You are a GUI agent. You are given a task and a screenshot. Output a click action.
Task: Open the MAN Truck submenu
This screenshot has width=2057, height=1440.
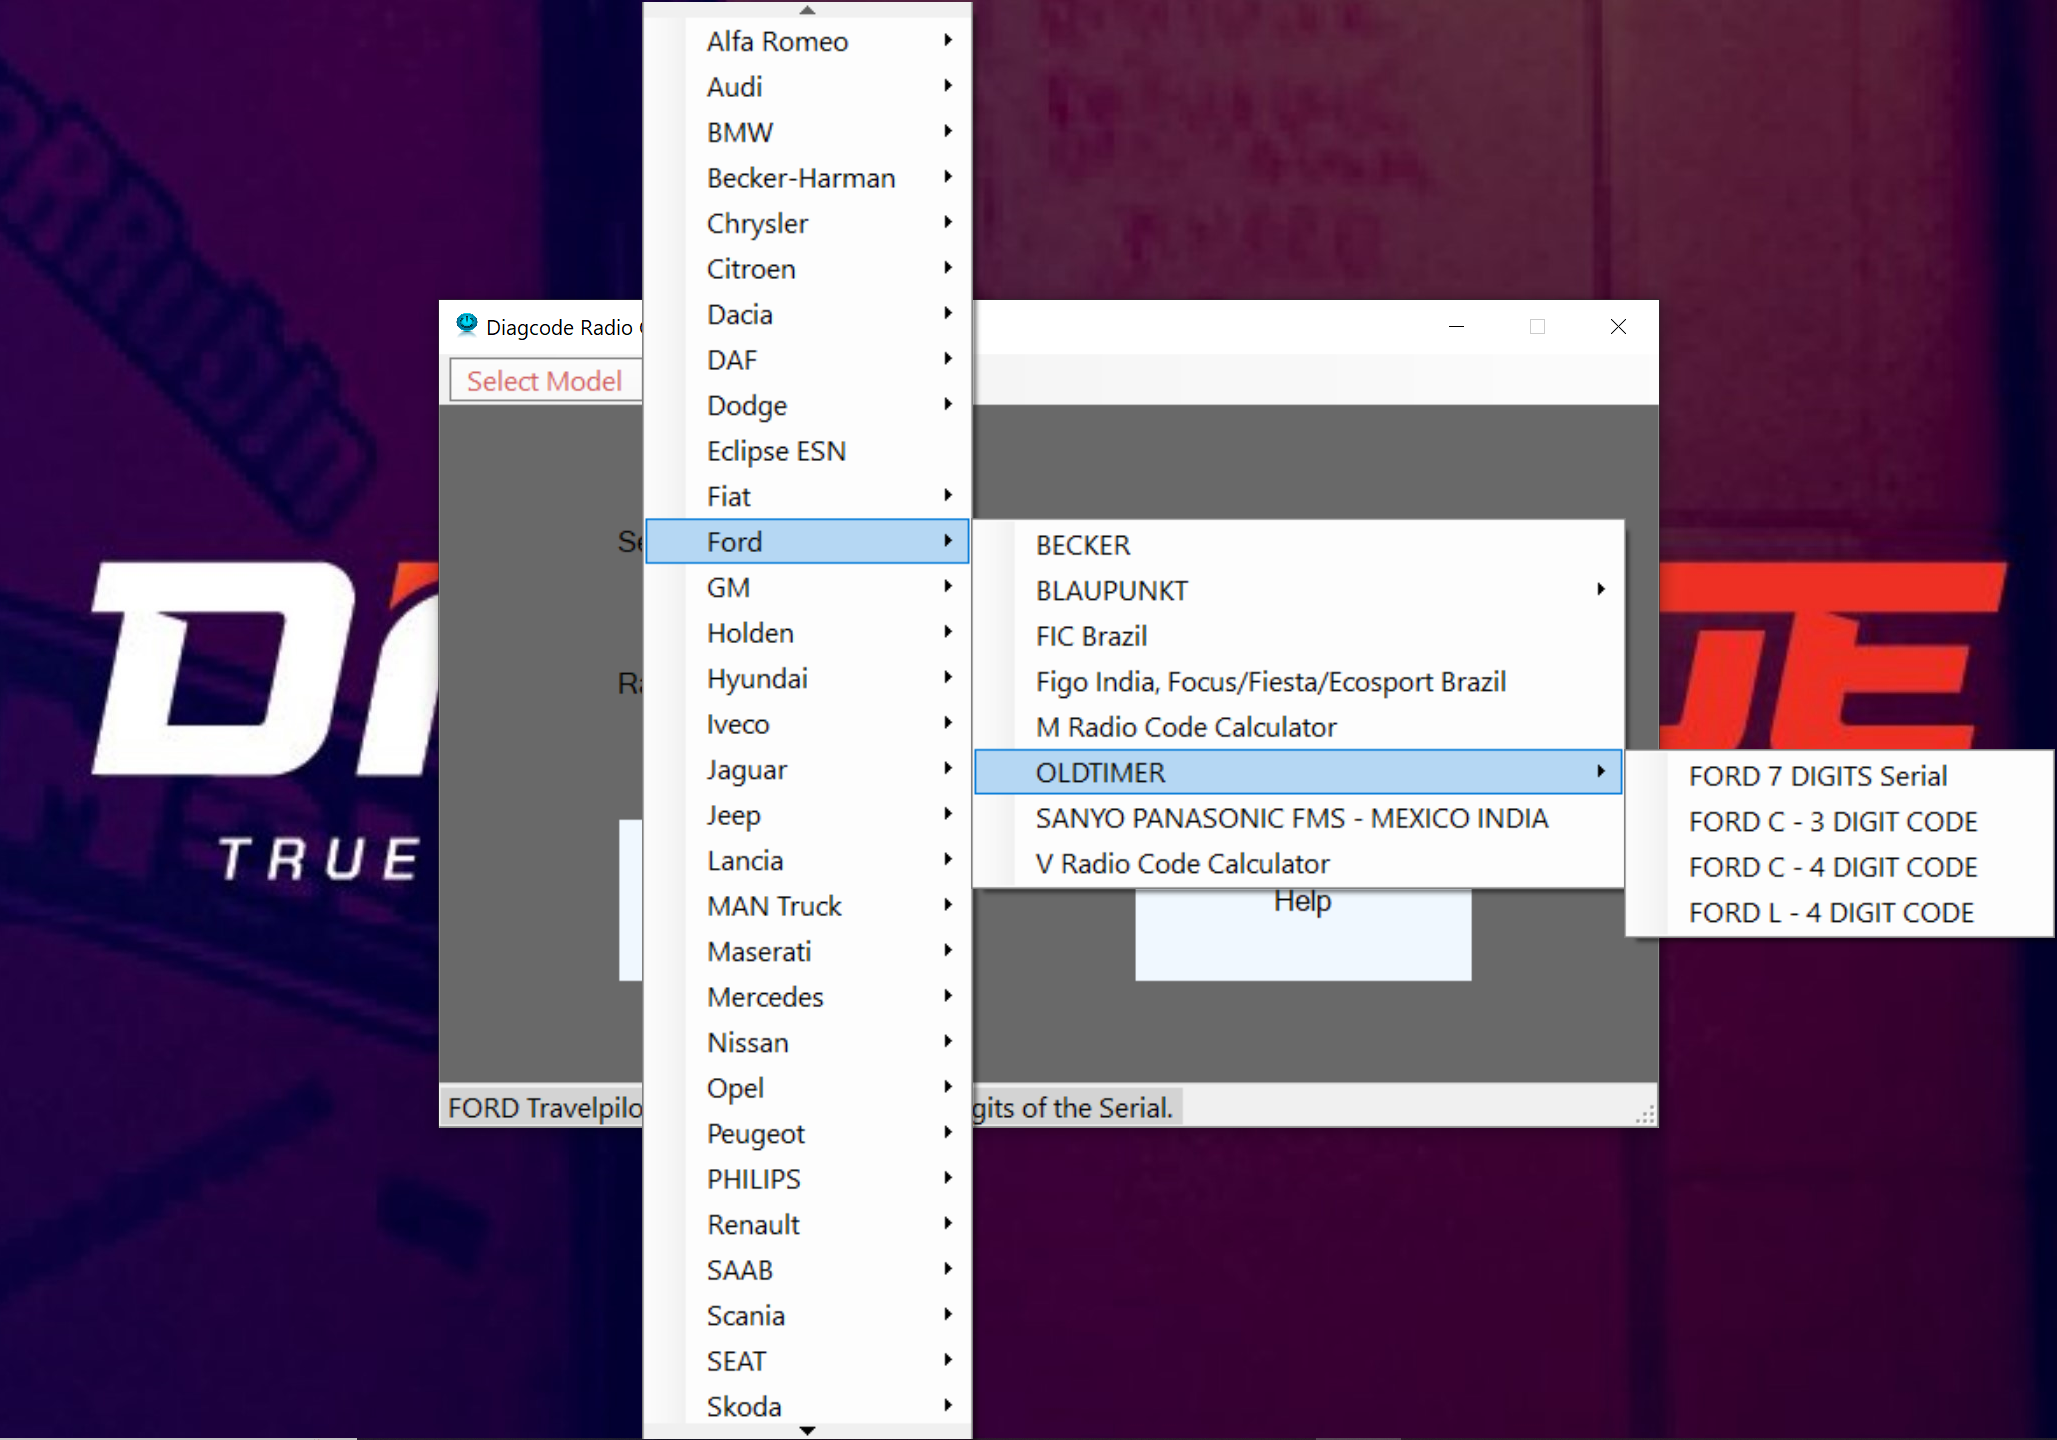pyautogui.click(x=807, y=906)
